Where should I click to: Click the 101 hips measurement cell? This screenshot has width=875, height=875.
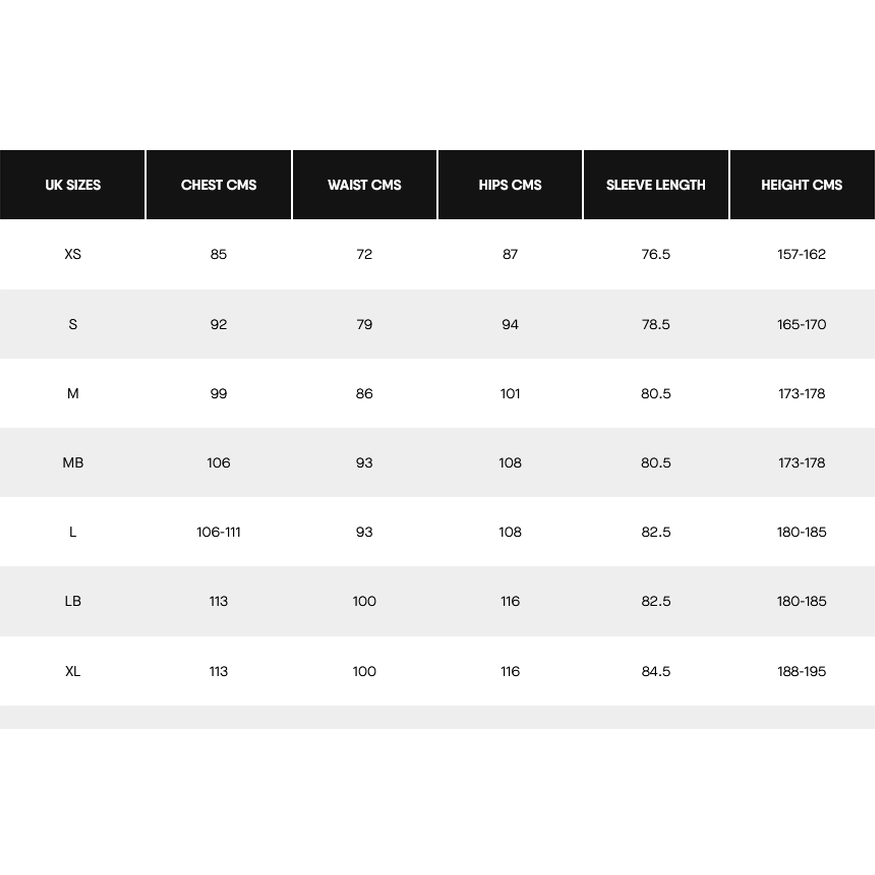coord(510,393)
